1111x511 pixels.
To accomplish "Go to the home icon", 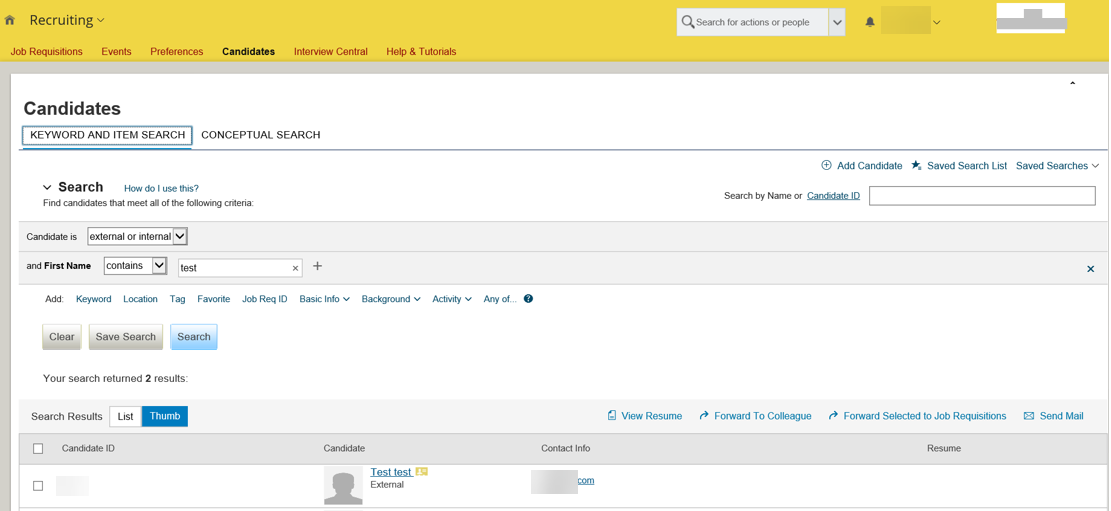I will [10, 21].
